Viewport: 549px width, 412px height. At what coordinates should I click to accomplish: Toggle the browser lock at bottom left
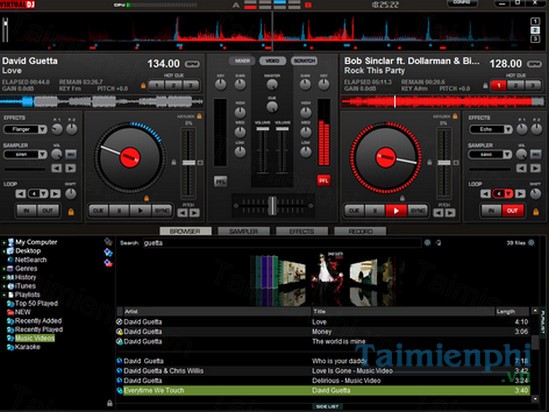(110, 403)
